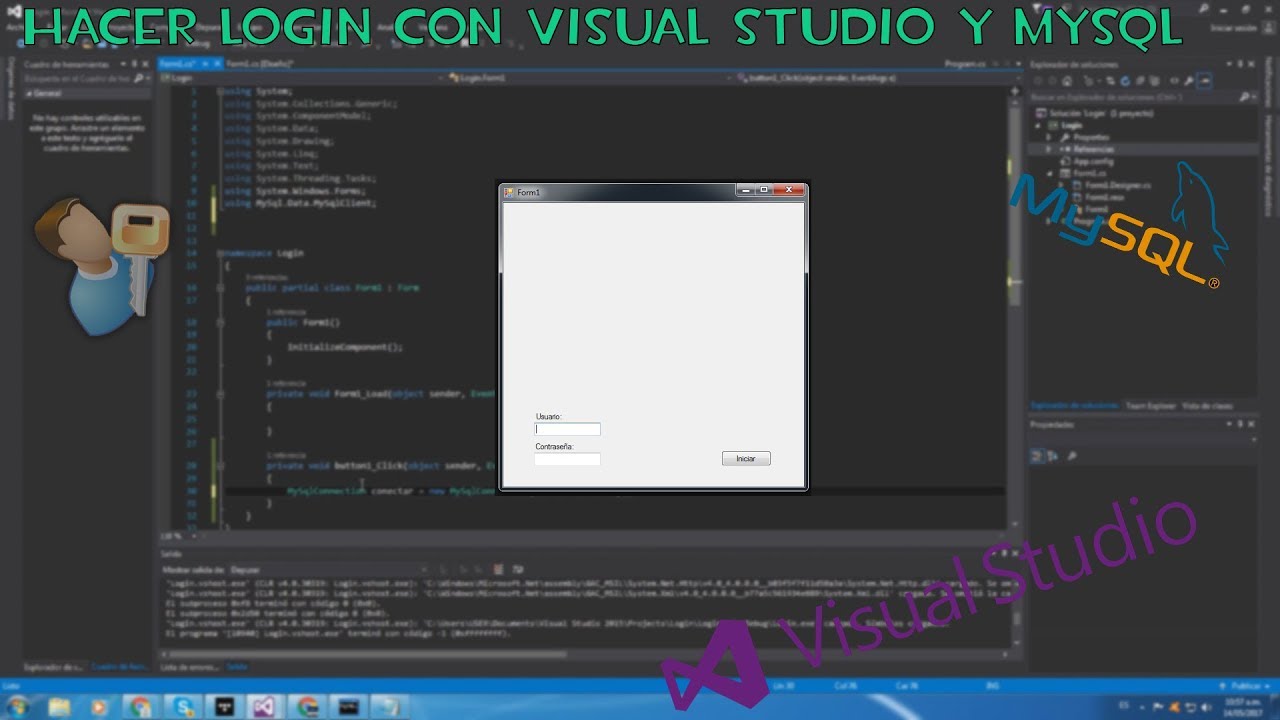Viewport: 1280px width, 720px height.
Task: Open the Login.Form1 class dropdown
Action: point(589,77)
